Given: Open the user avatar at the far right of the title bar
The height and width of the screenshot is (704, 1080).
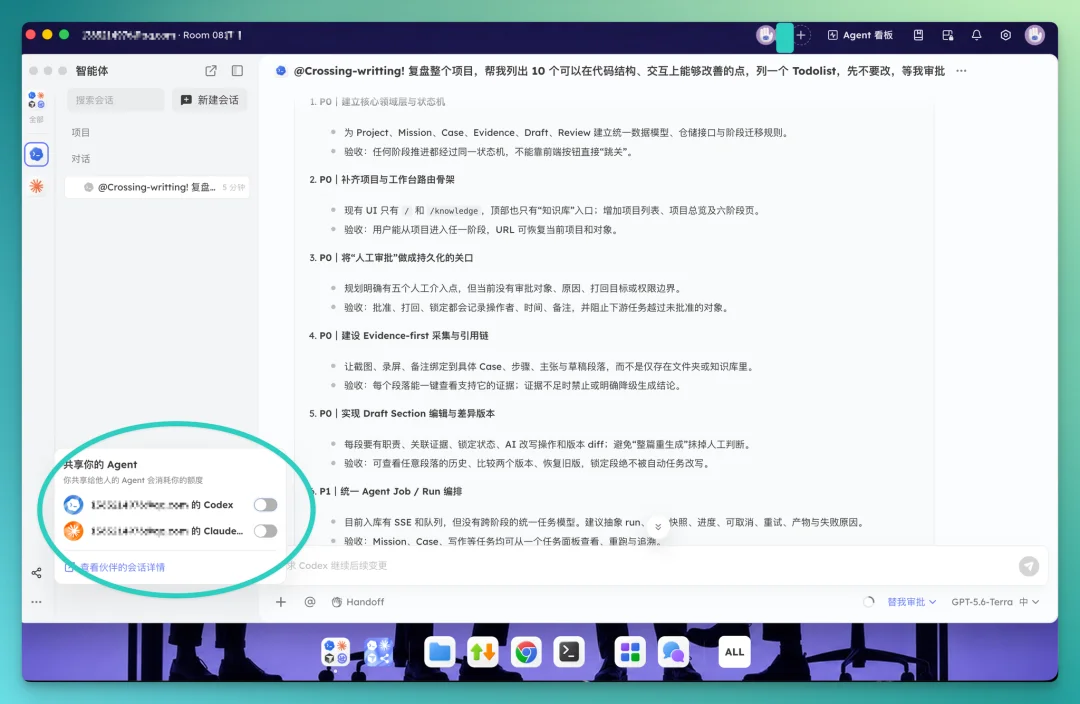Looking at the screenshot, I should pos(1035,35).
